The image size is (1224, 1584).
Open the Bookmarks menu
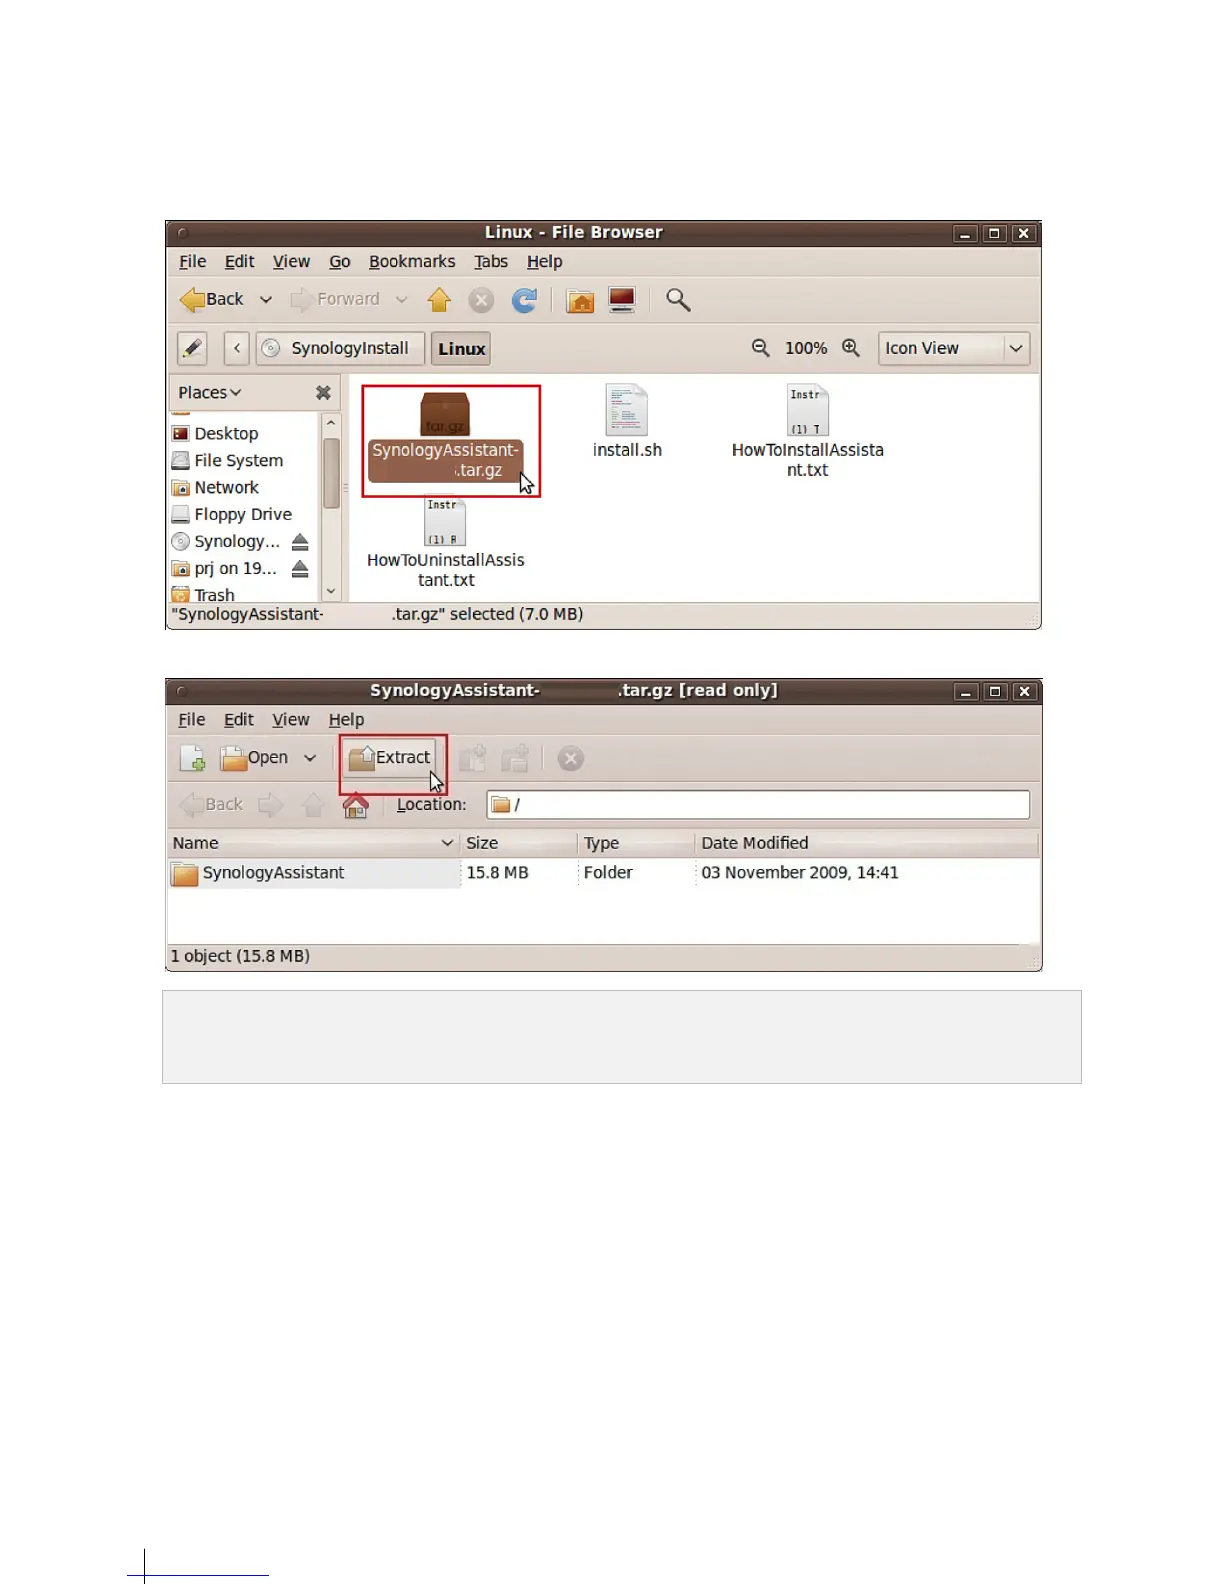pos(412,261)
